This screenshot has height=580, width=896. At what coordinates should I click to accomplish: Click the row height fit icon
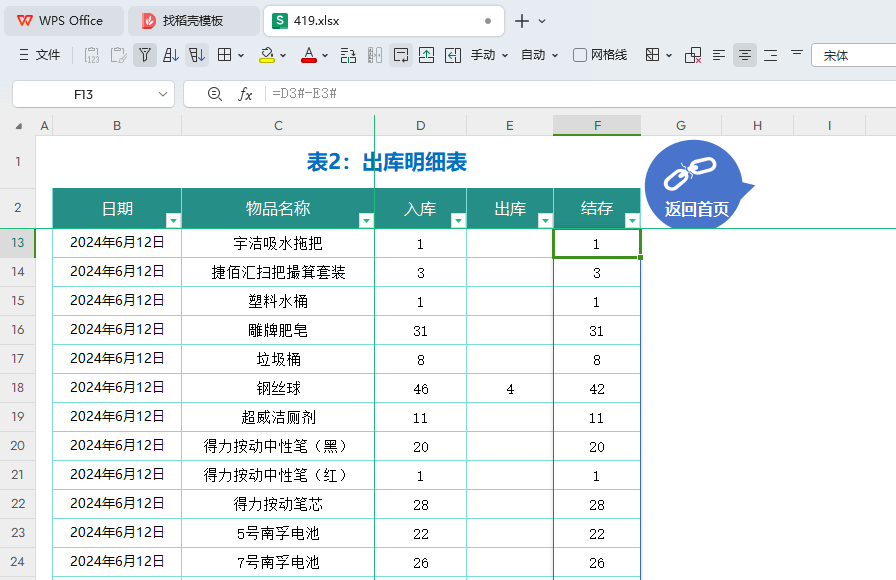426,55
